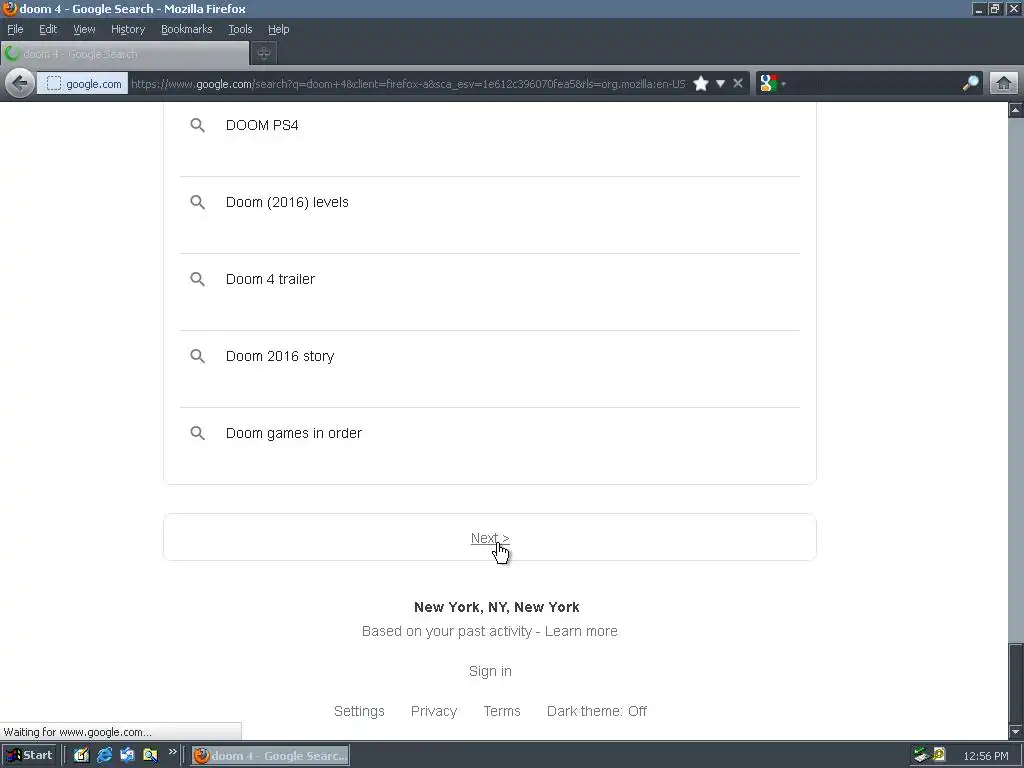Open the Bookmarks menu
The height and width of the screenshot is (768, 1024).
tap(187, 29)
